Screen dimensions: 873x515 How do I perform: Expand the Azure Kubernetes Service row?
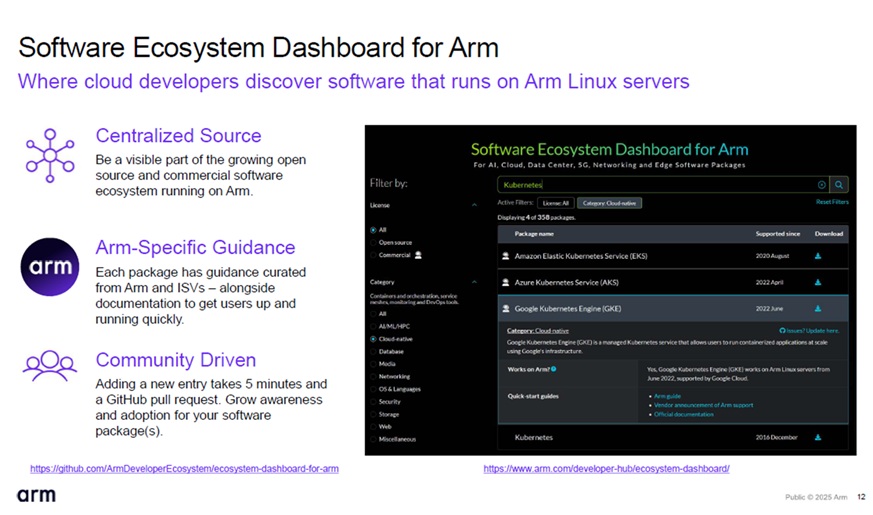click(x=673, y=282)
